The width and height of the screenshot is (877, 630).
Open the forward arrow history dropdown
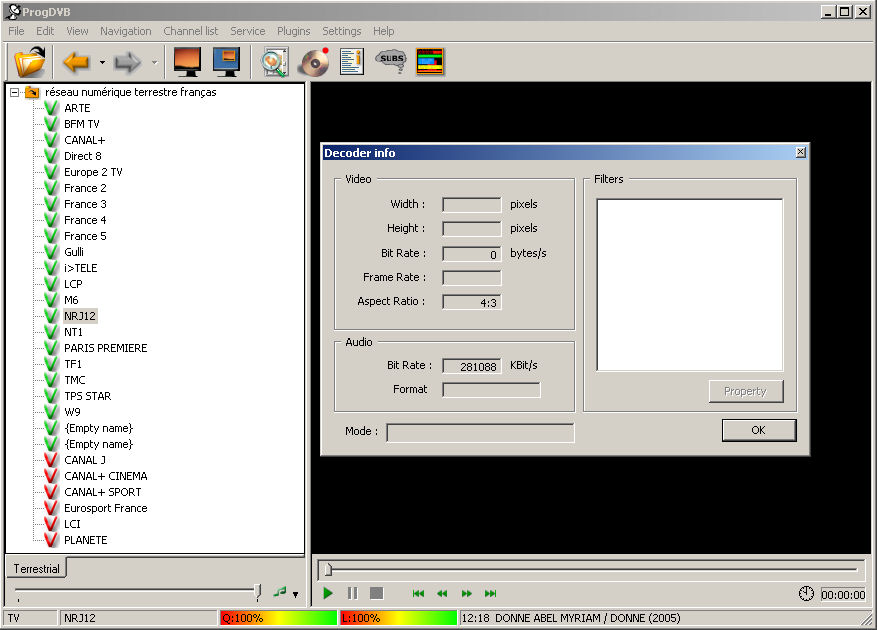tap(154, 62)
